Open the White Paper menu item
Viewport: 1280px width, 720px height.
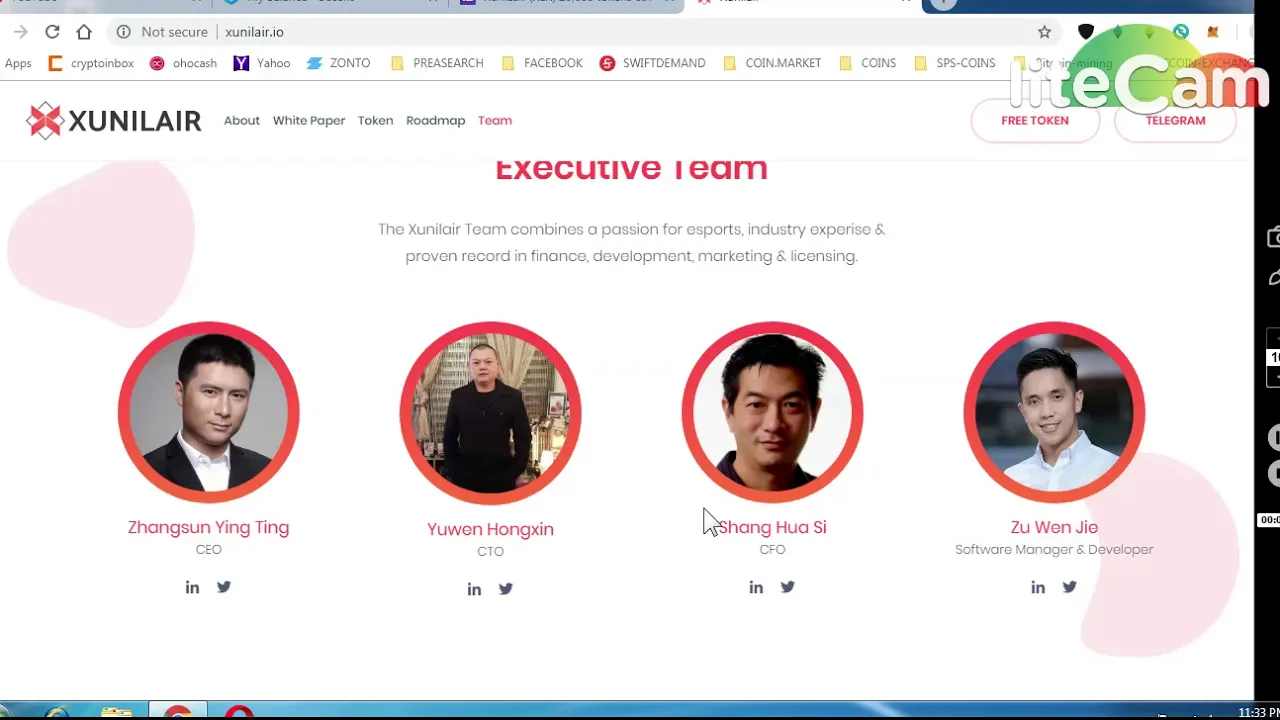pos(309,120)
